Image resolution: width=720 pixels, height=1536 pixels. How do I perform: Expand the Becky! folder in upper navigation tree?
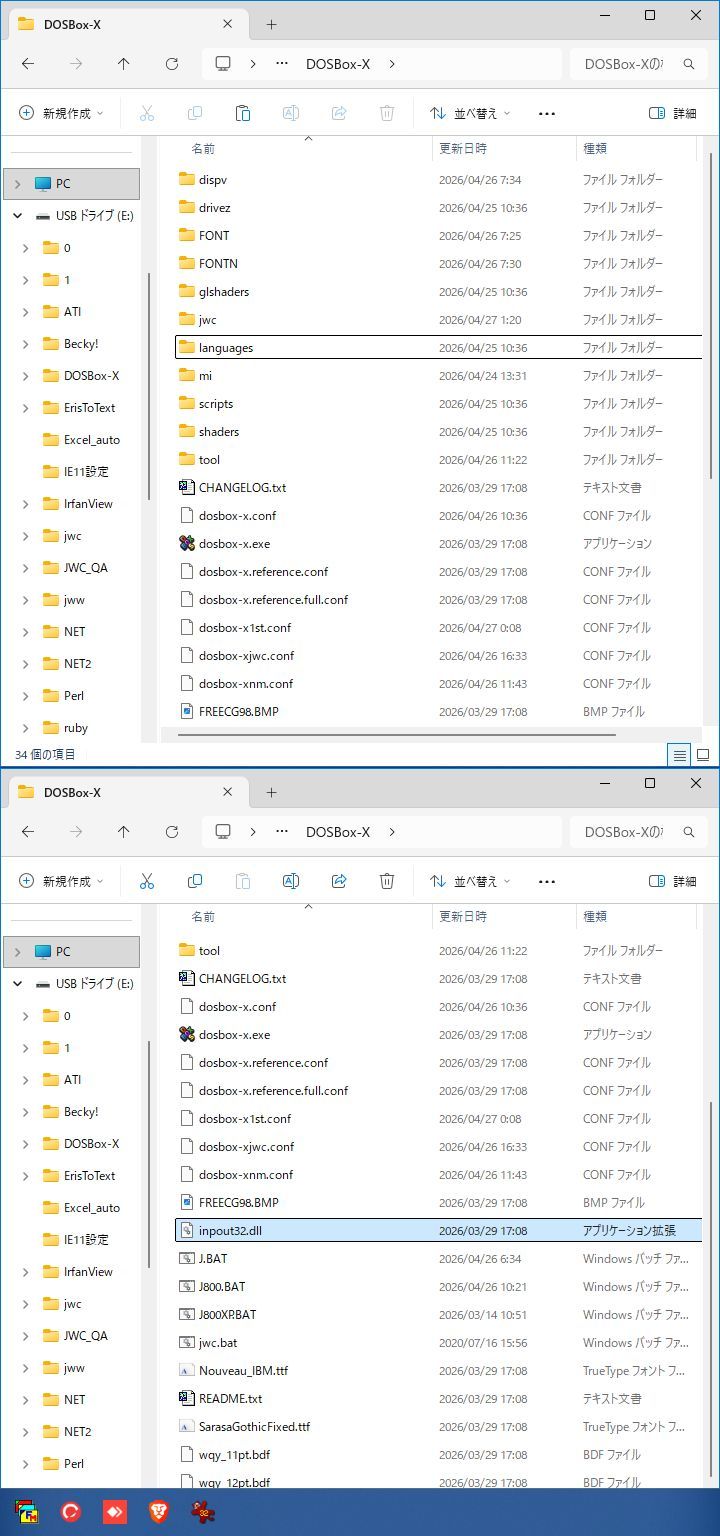(25, 344)
